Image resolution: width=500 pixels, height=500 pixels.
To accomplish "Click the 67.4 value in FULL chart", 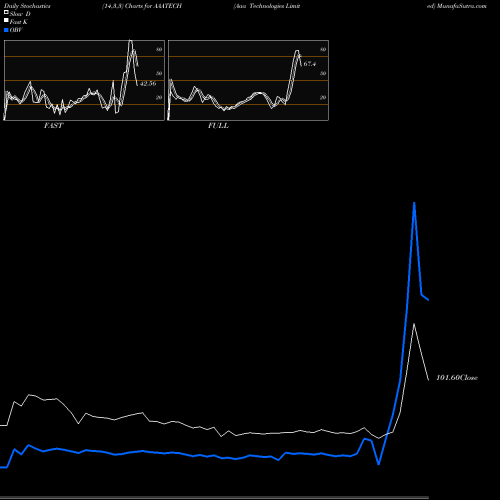I will point(310,64).
